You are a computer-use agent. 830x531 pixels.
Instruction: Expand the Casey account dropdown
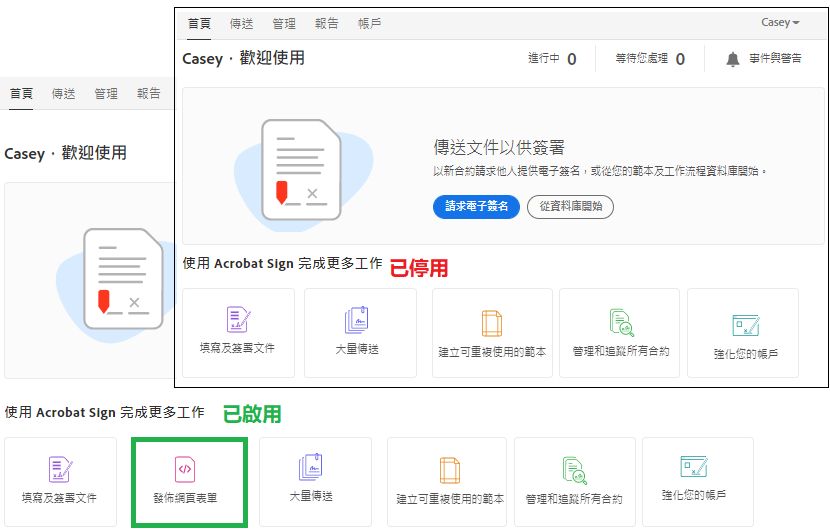tap(780, 22)
